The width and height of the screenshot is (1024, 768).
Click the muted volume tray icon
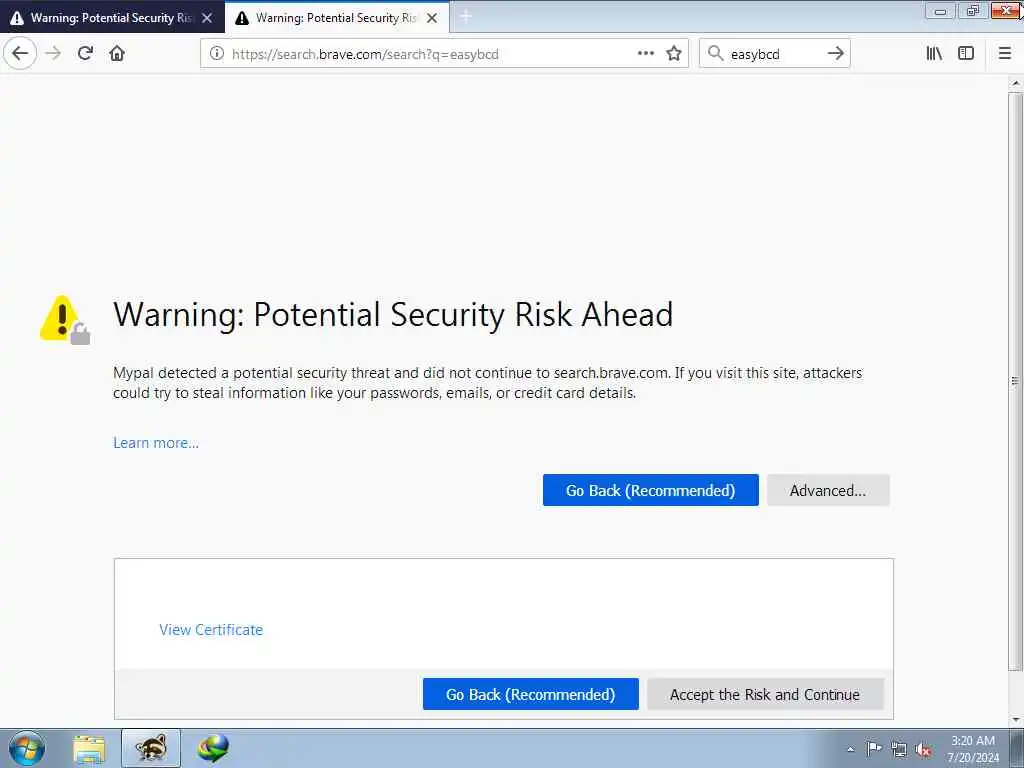pyautogui.click(x=923, y=749)
